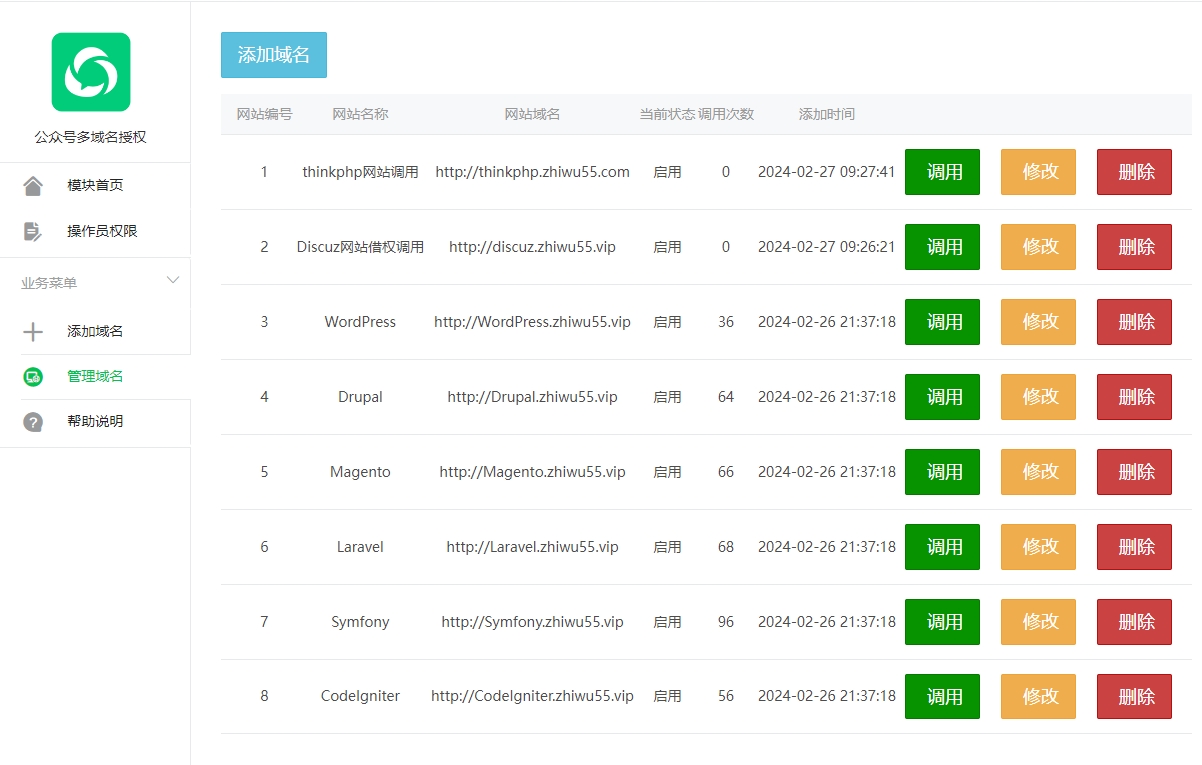Click the Symfony site name cell
Viewport: 1202px width, 765px height.
click(x=360, y=622)
